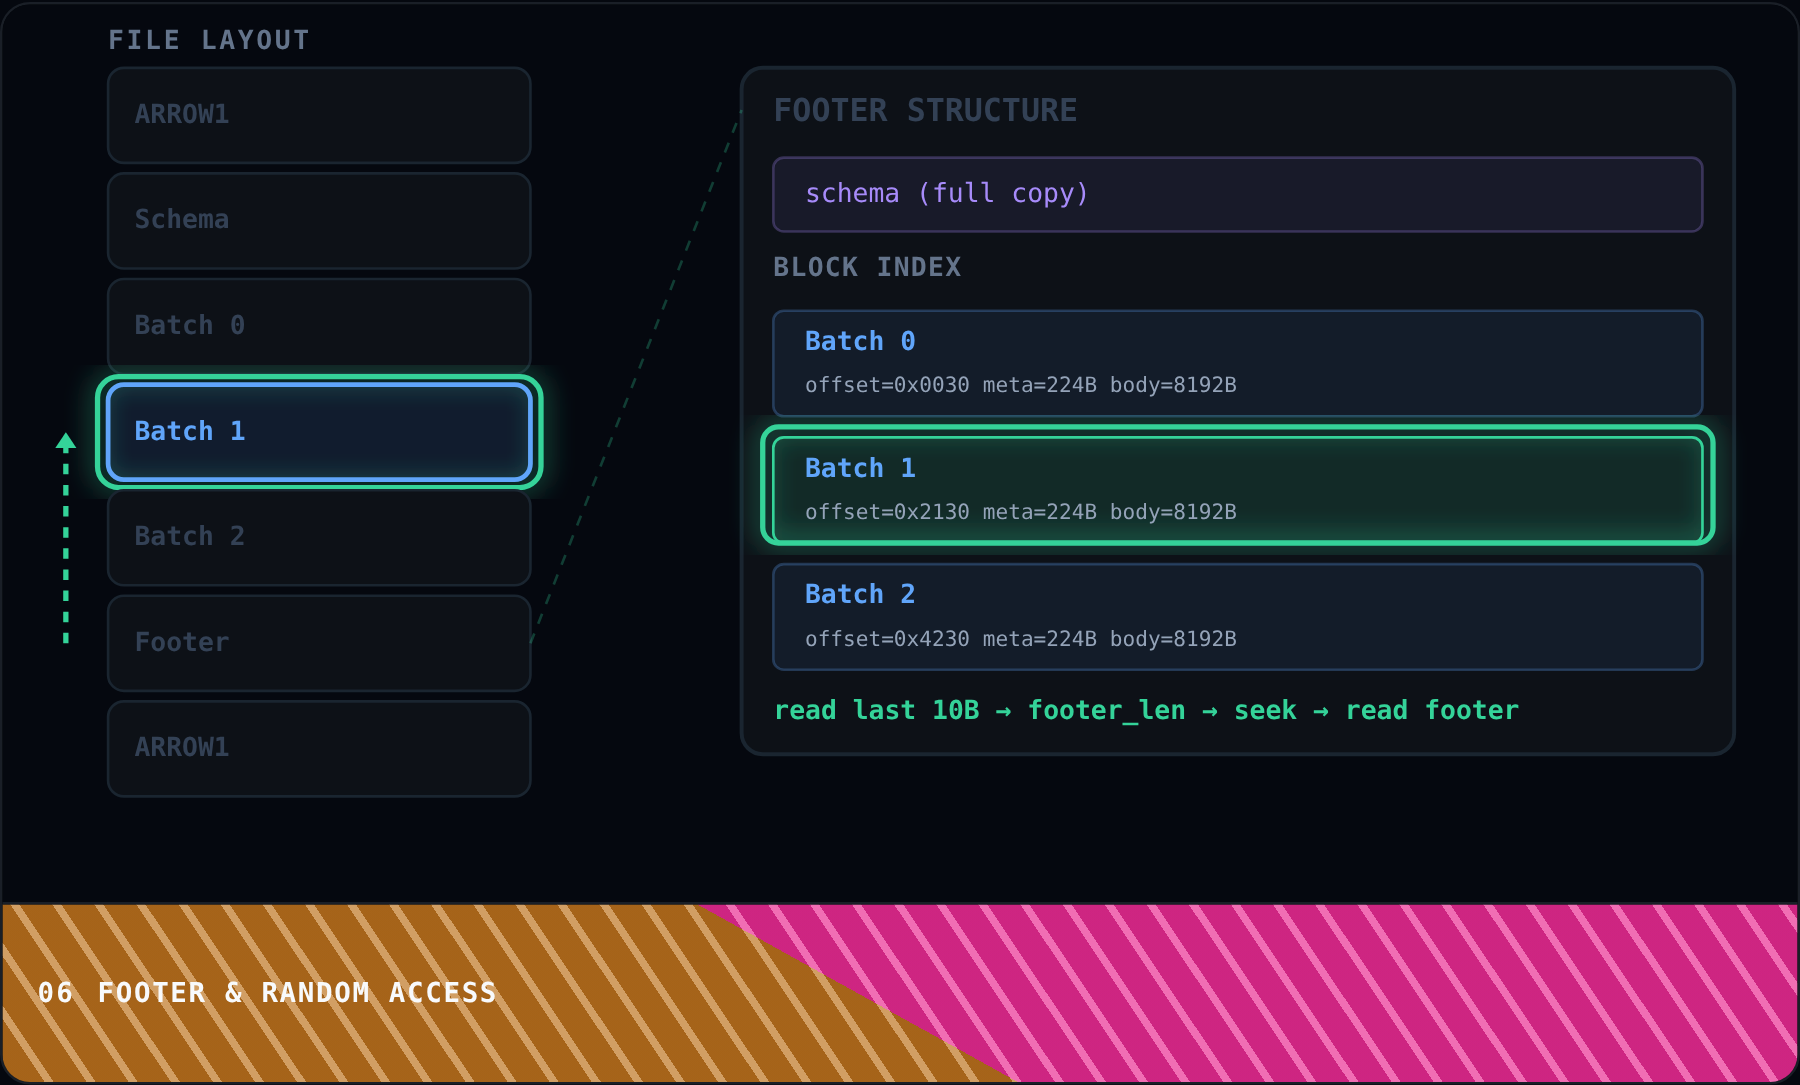
Task: Click the '06 FOOTER & RANDOM ACCESS' title
Action: click(x=267, y=993)
